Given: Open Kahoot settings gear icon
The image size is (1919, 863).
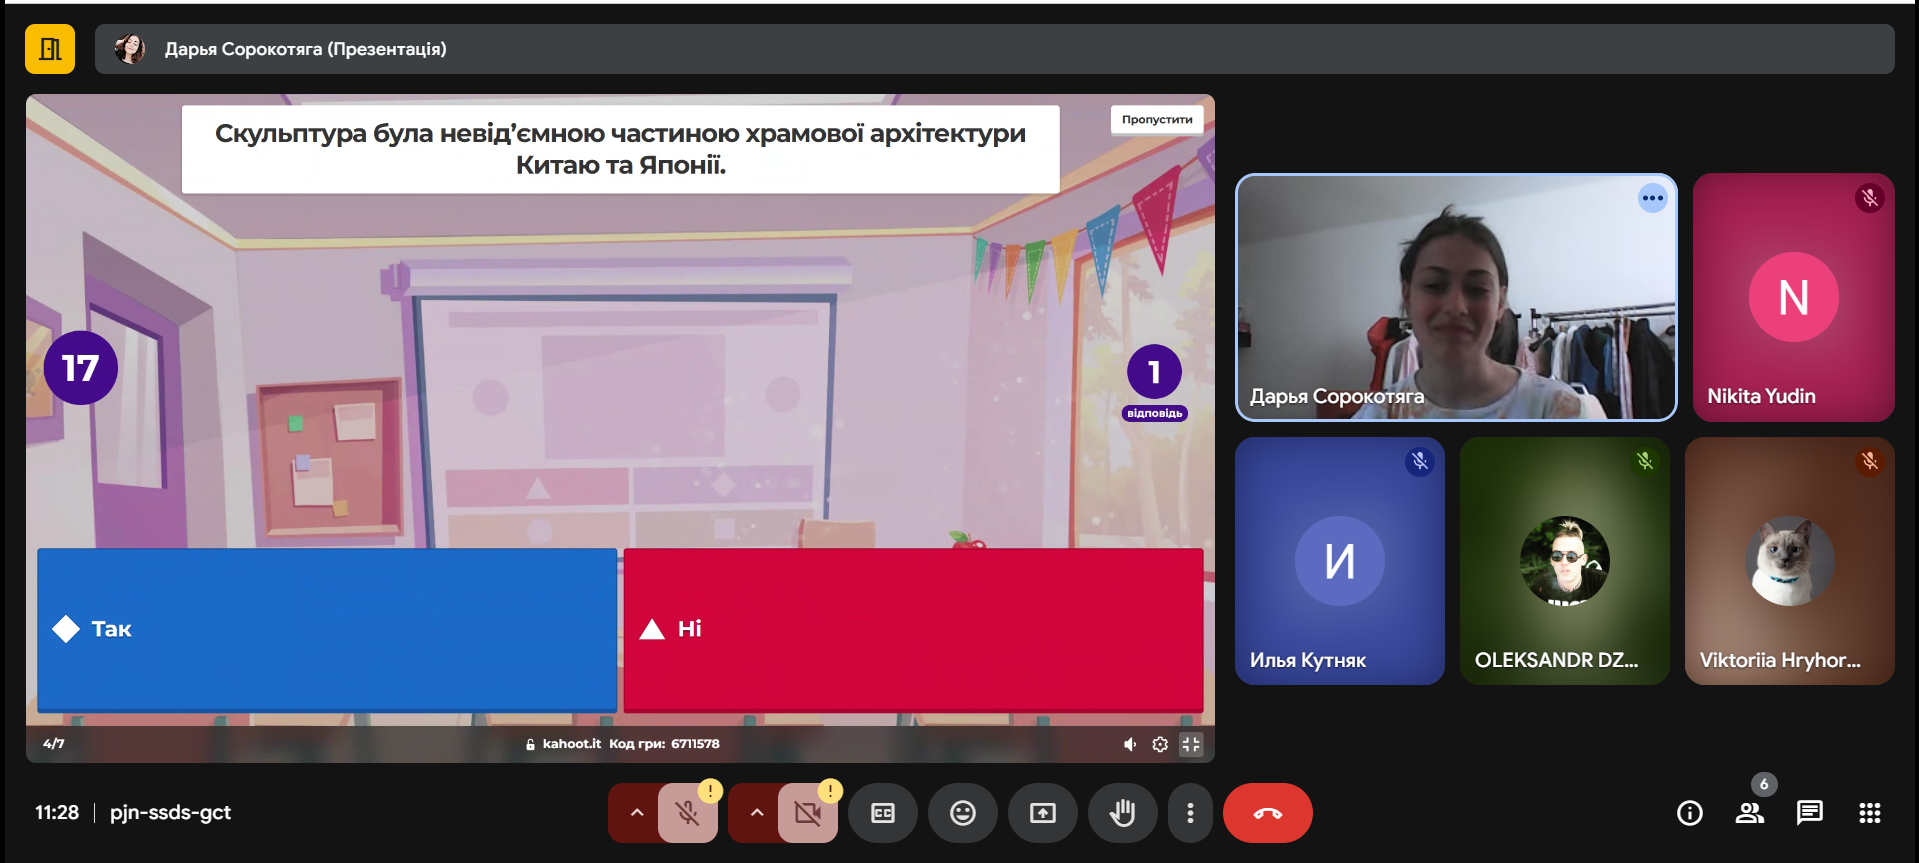Looking at the screenshot, I should (x=1160, y=744).
